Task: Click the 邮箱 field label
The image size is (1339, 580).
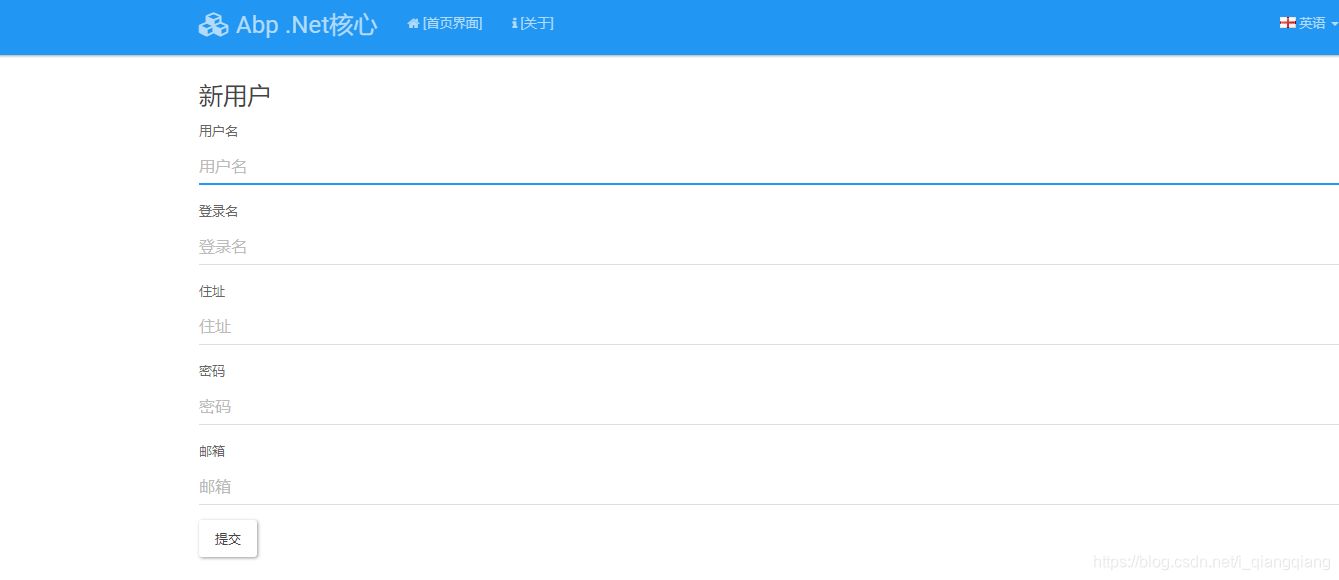Action: click(x=212, y=451)
